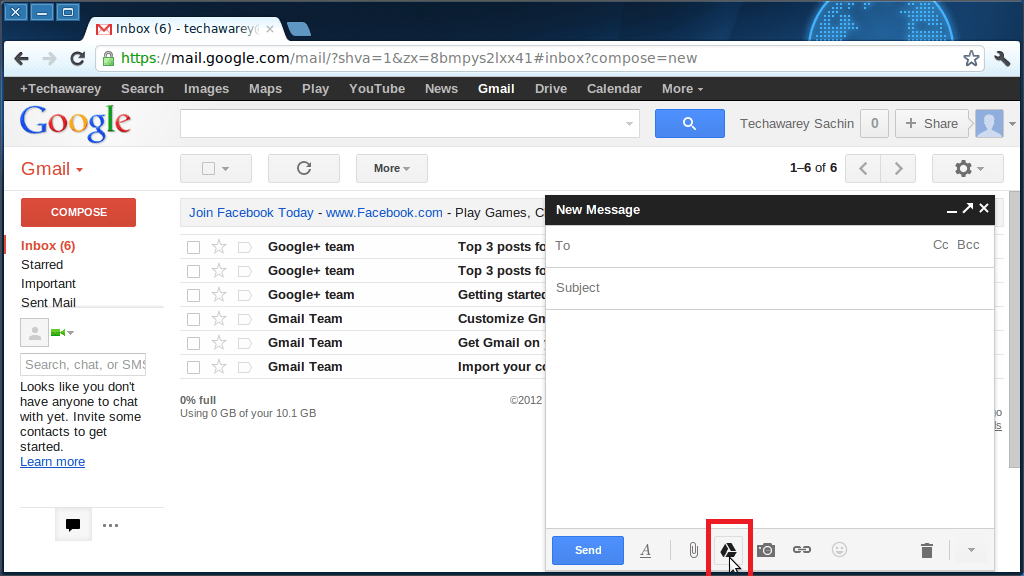Select checkbox for Customize Gmail message

click(x=193, y=319)
